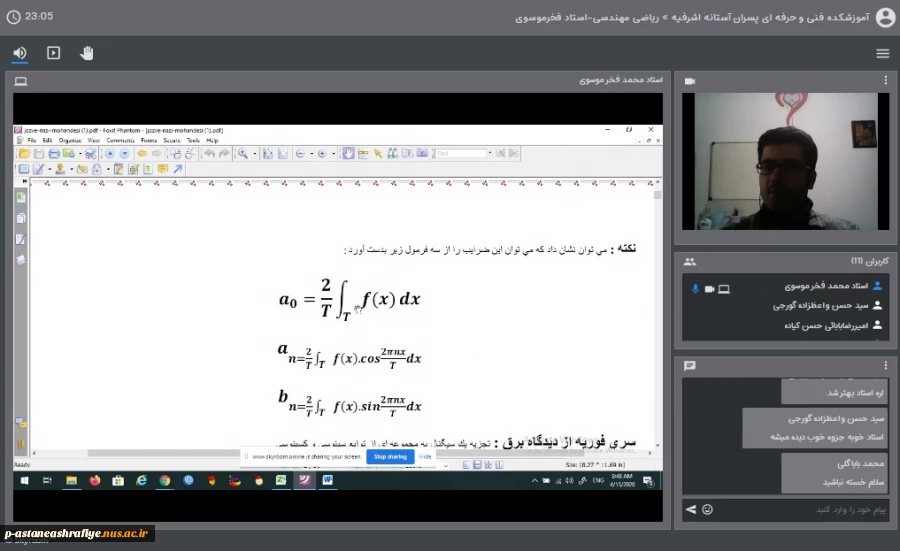Click the send message arrow icon

tap(690, 509)
